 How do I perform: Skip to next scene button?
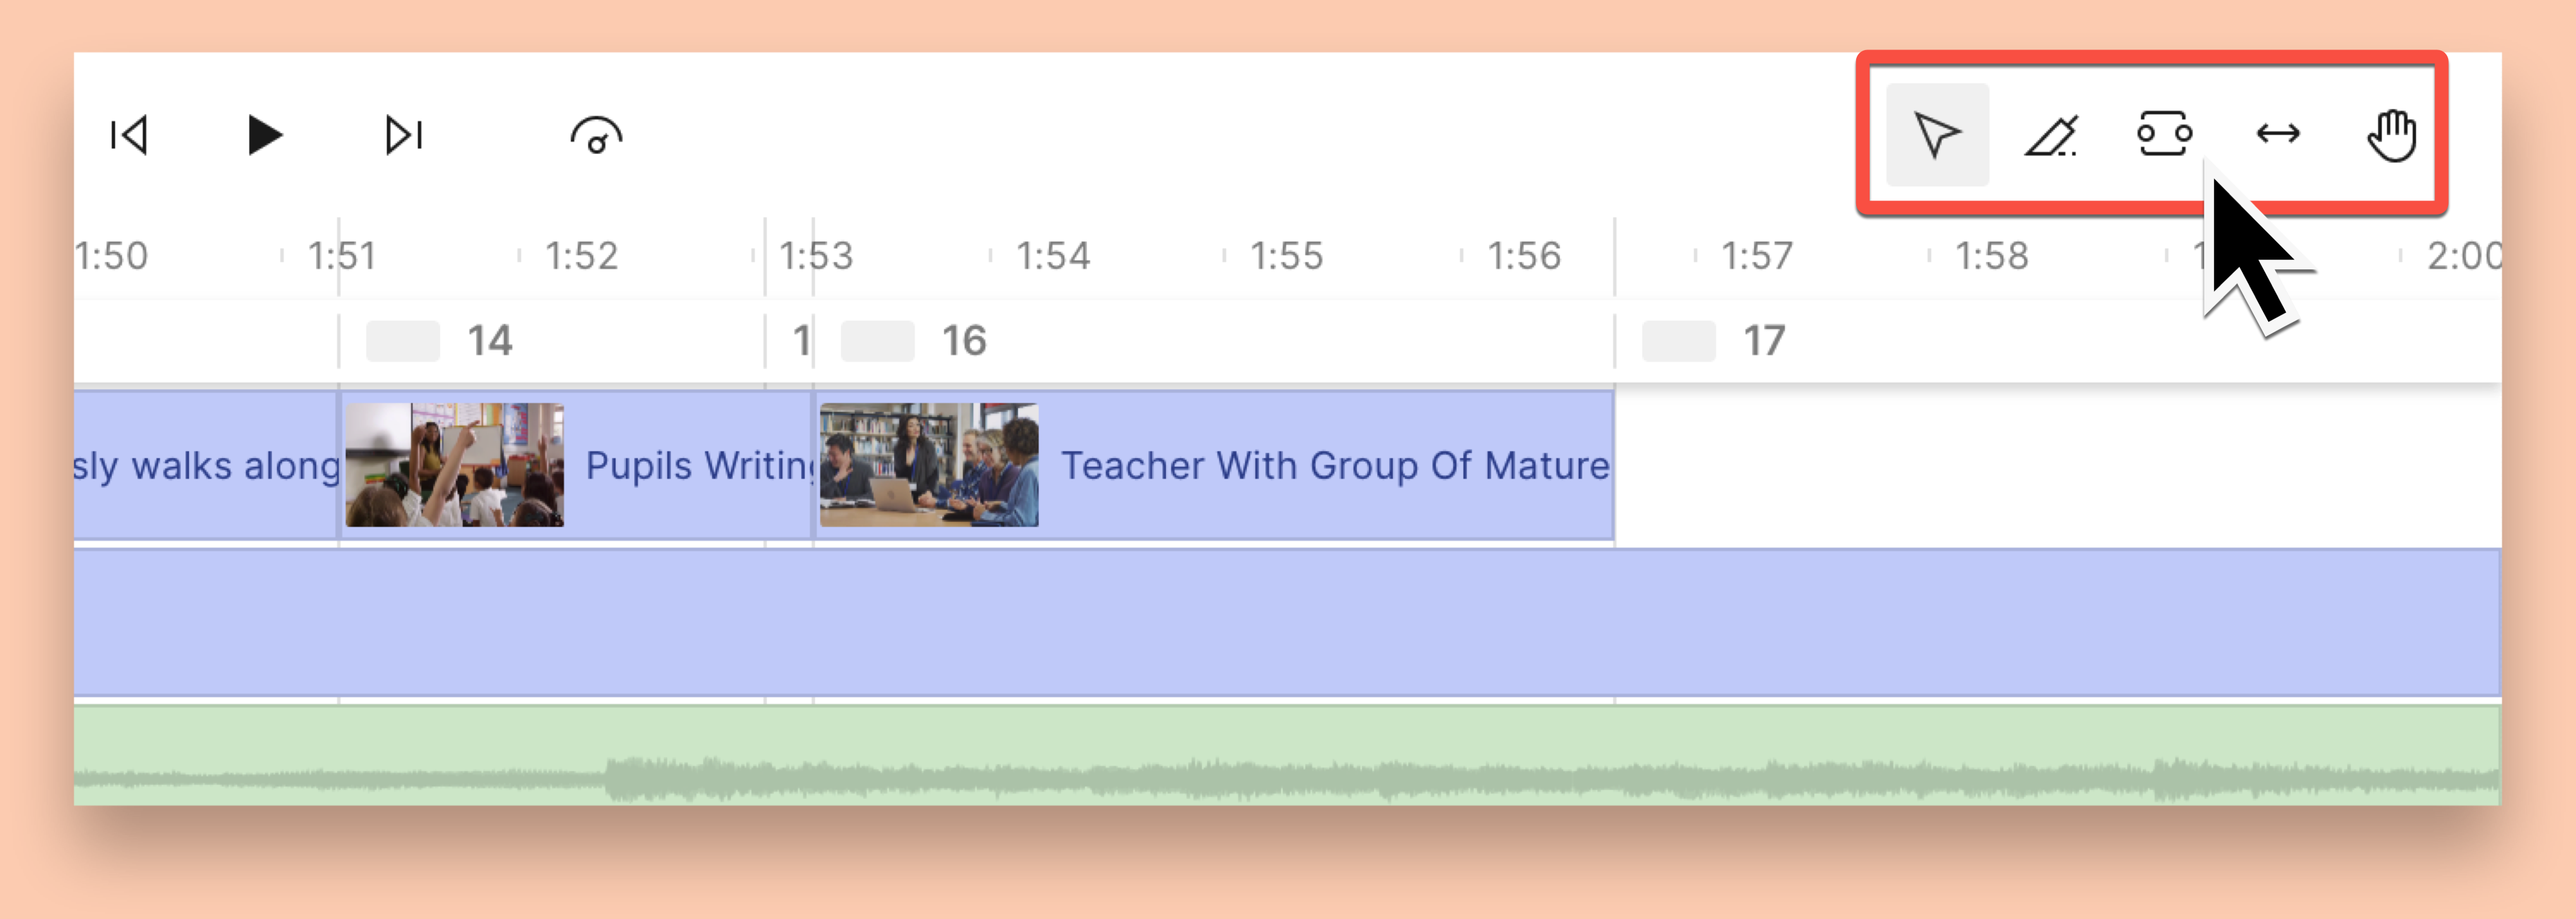404,135
